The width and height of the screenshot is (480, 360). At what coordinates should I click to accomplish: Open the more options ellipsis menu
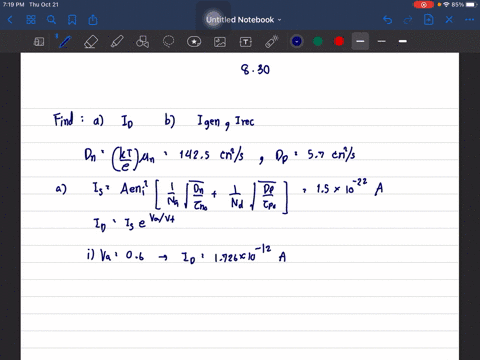(469, 20)
